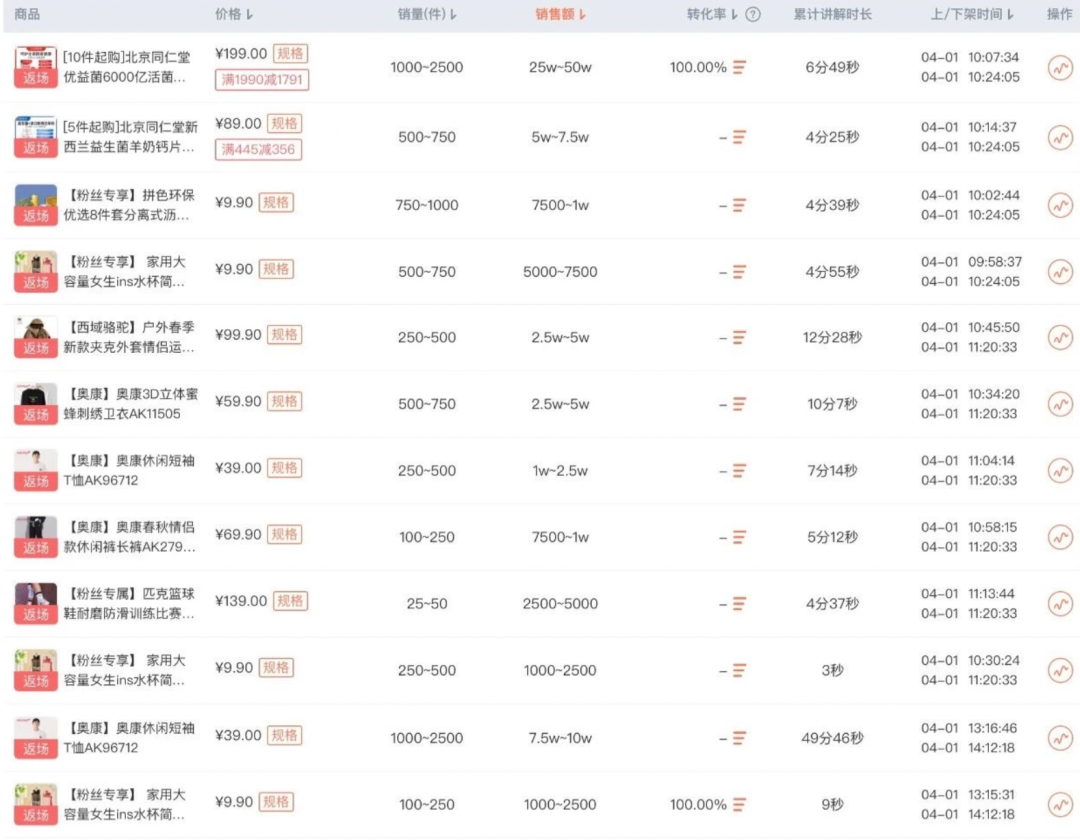Click the 满1990减1791 coupon tag
1080x840 pixels.
262,80
